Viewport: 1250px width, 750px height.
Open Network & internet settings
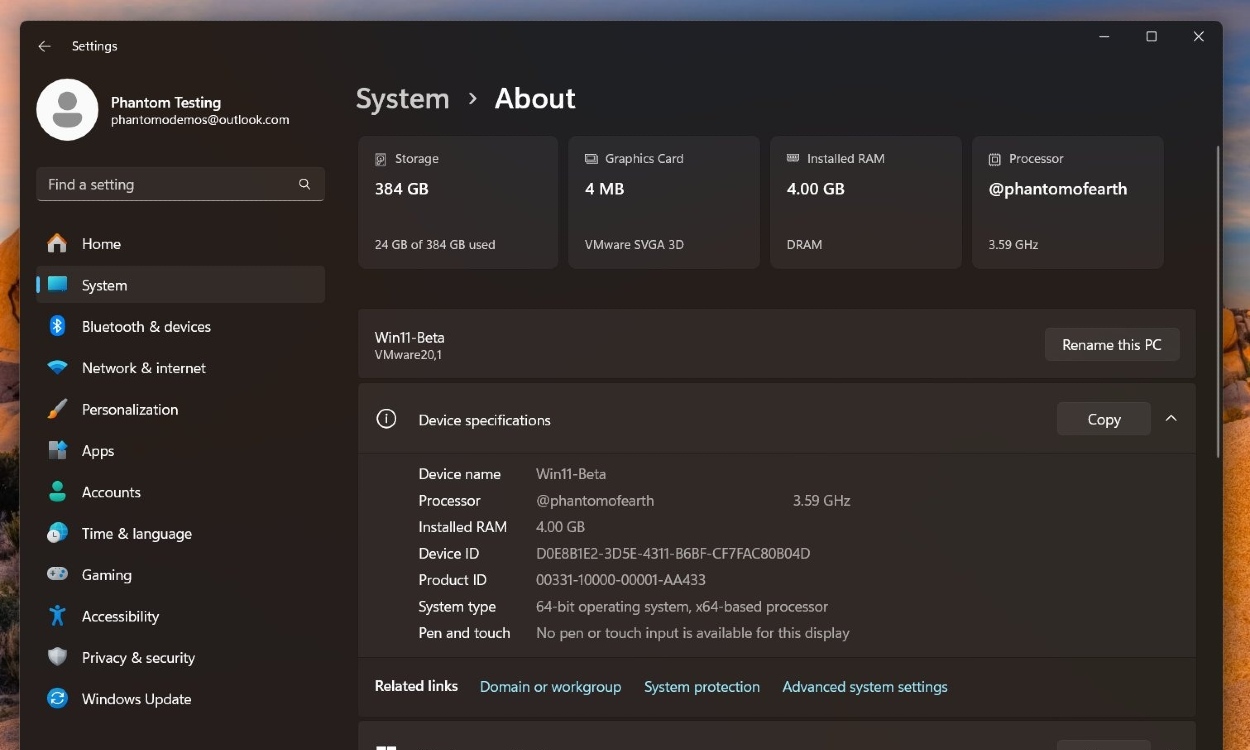coord(144,367)
